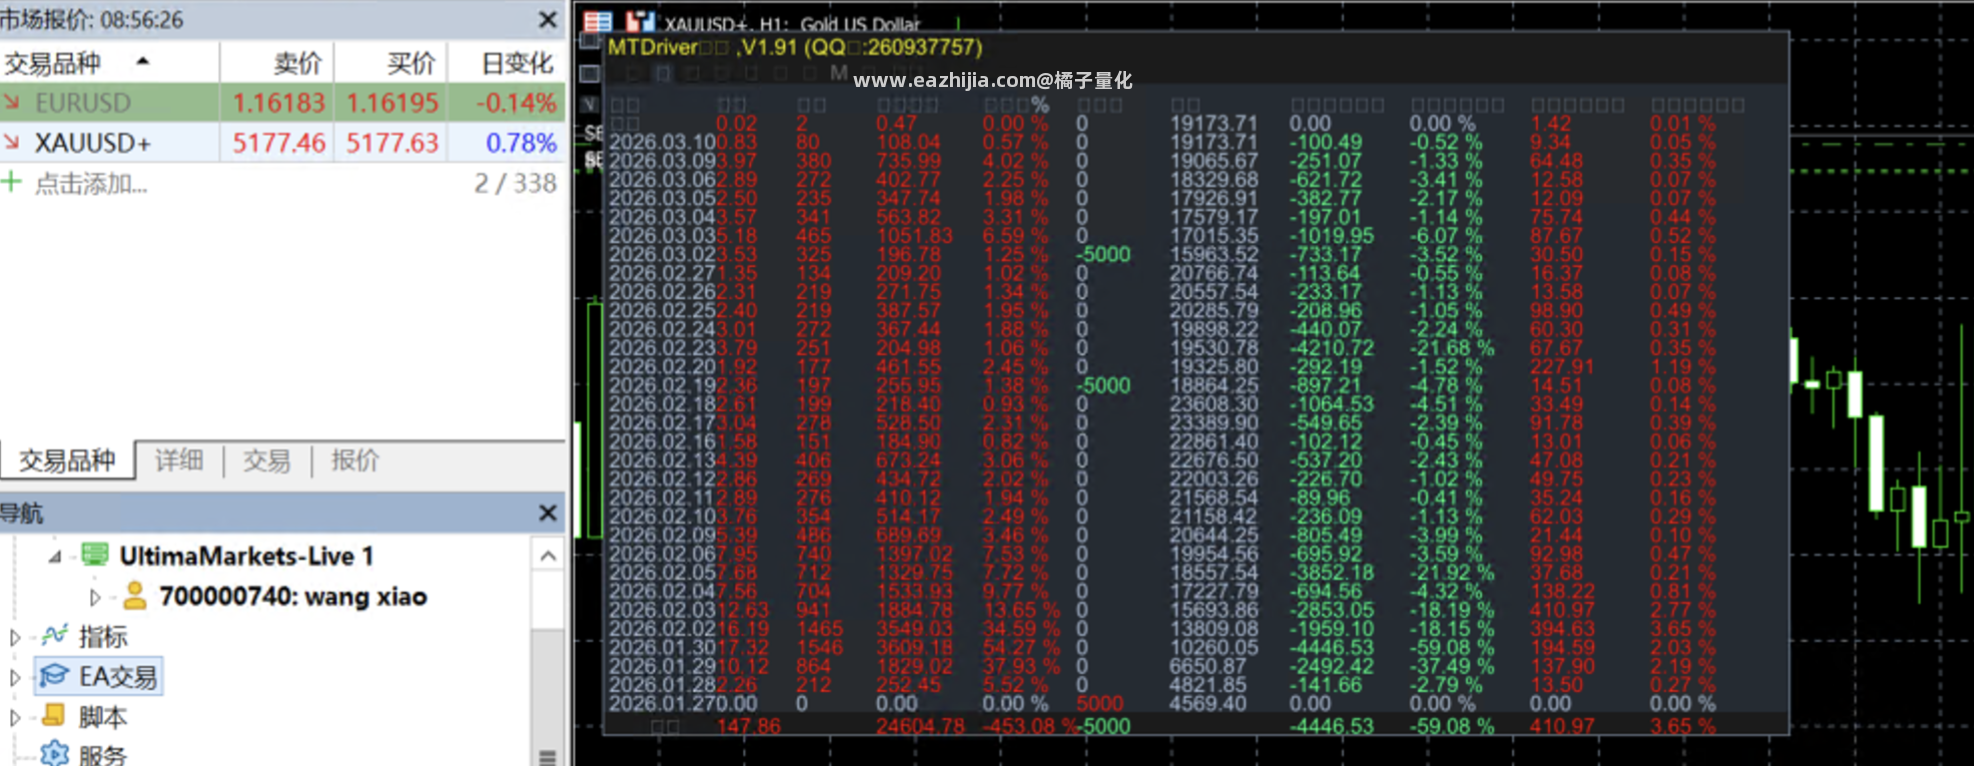
Task: Sort by the 交易品种 column header
Action: [x=109, y=62]
